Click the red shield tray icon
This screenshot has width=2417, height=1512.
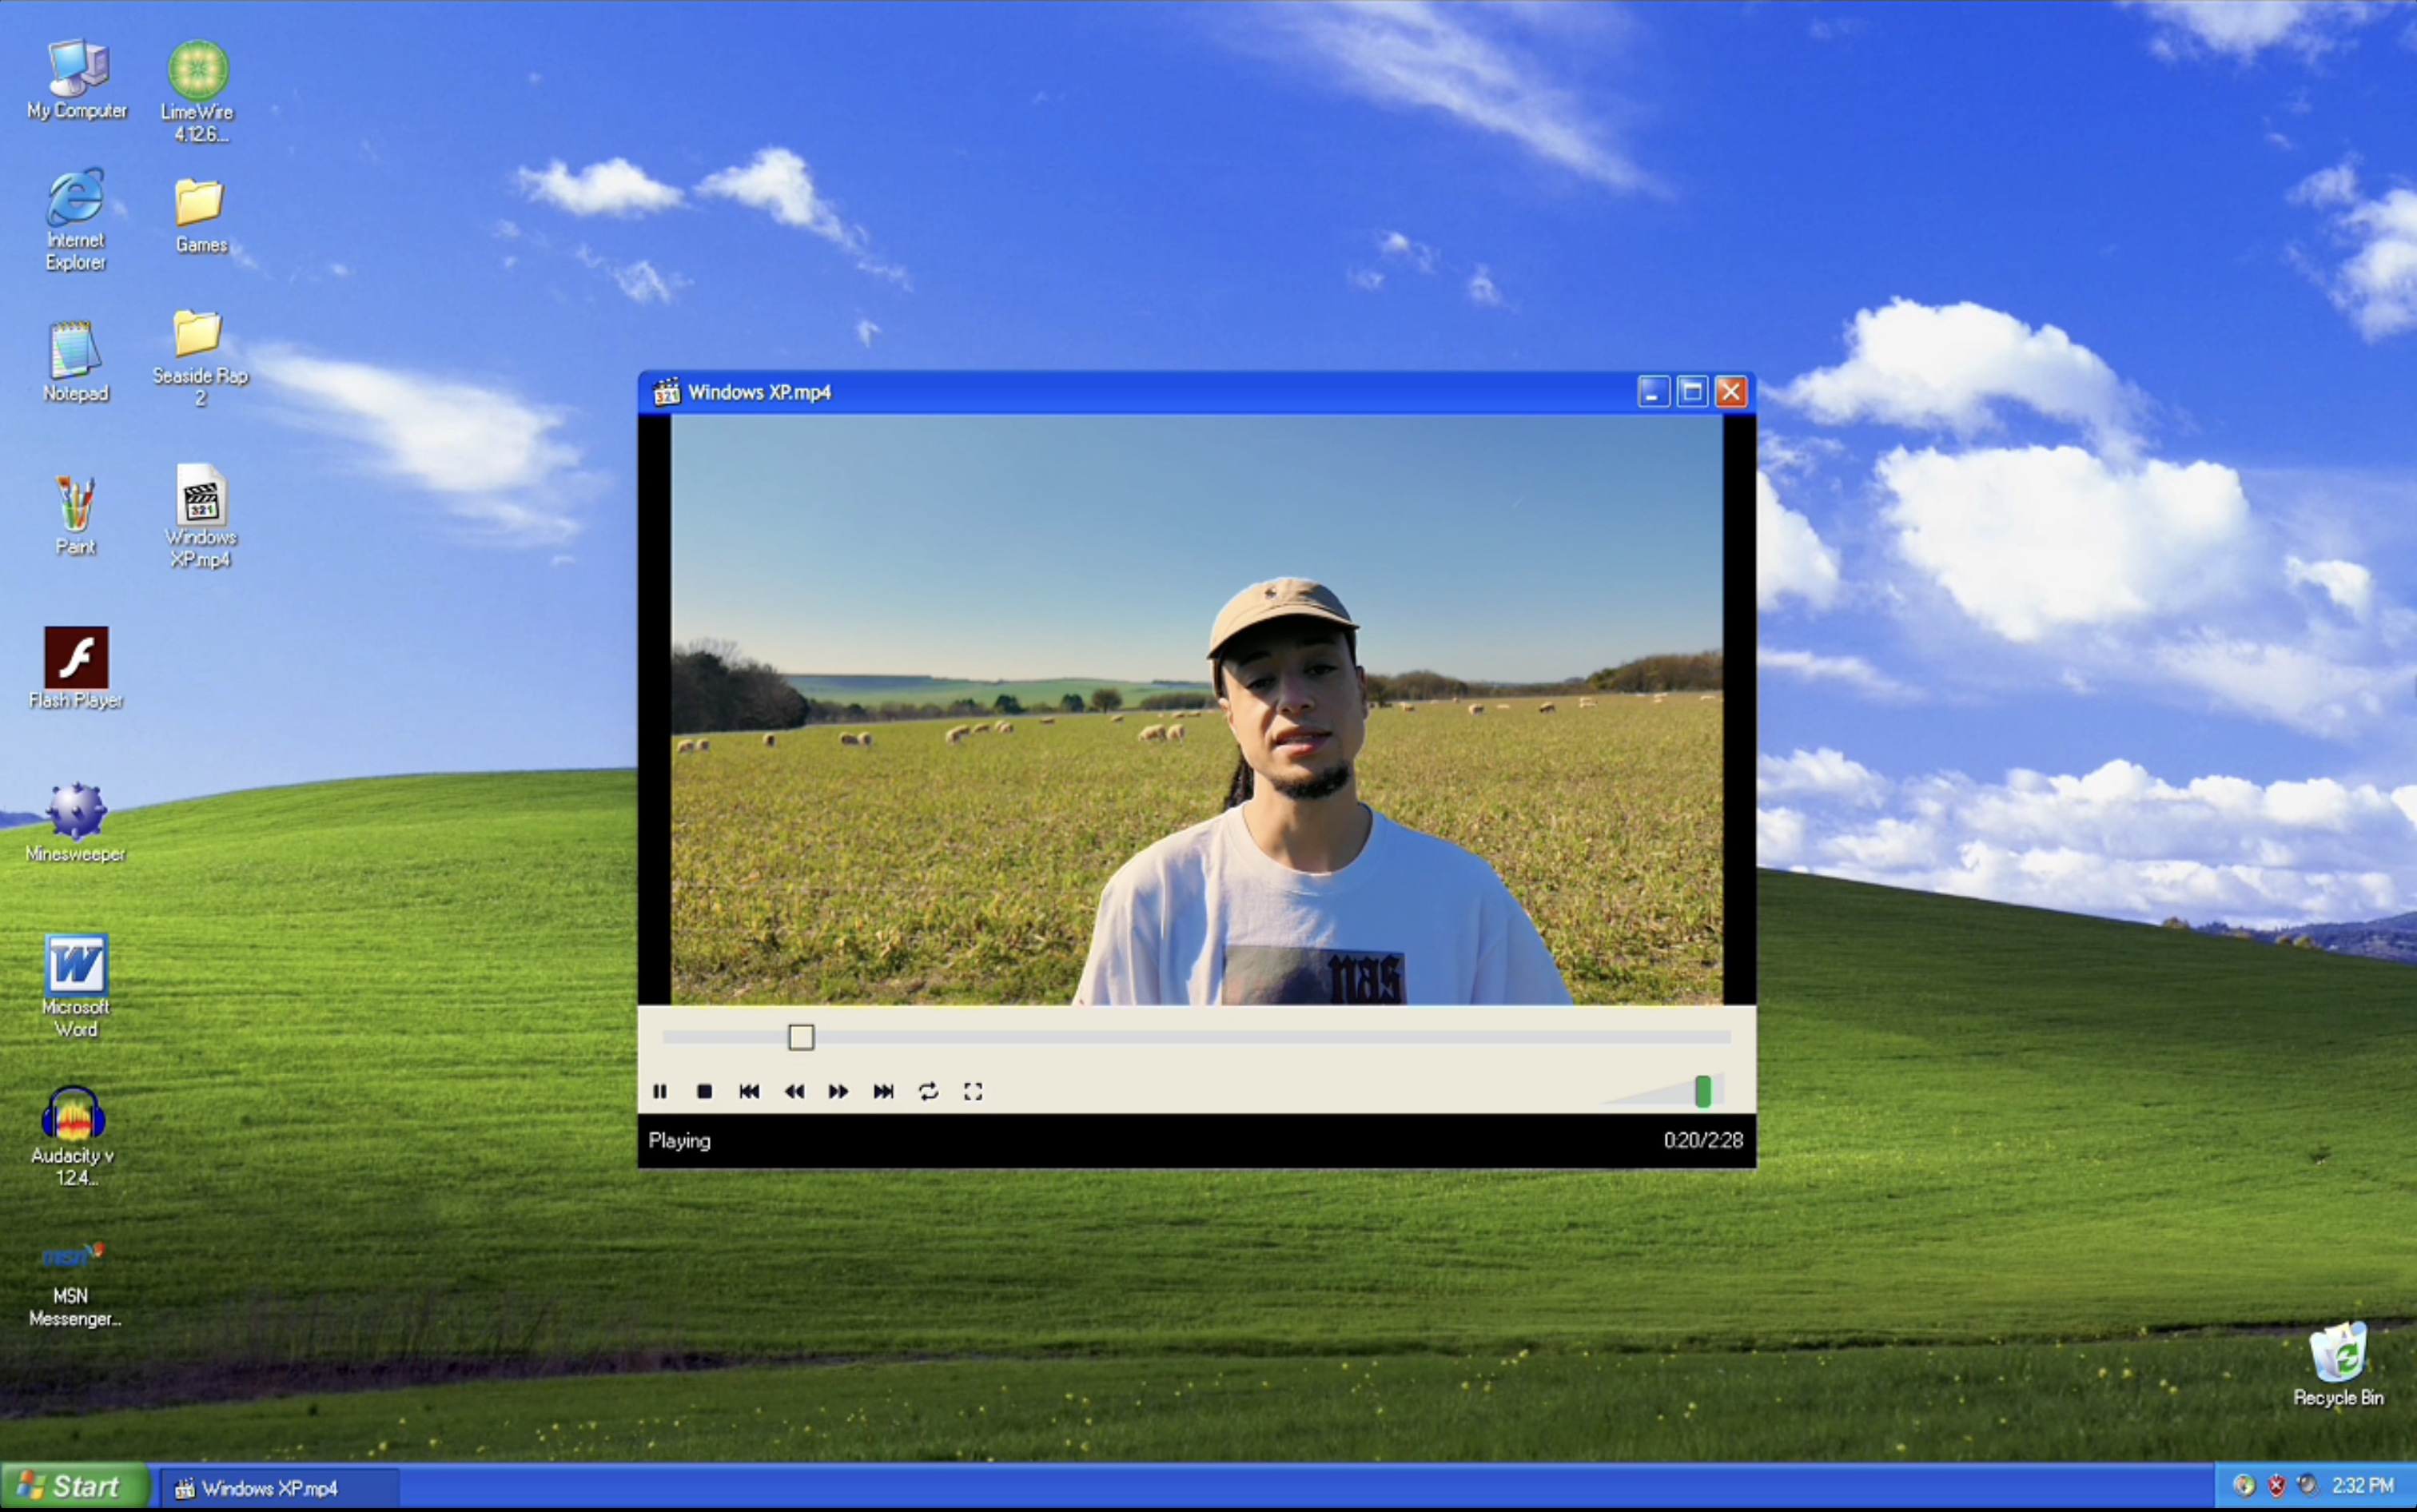pos(2276,1486)
